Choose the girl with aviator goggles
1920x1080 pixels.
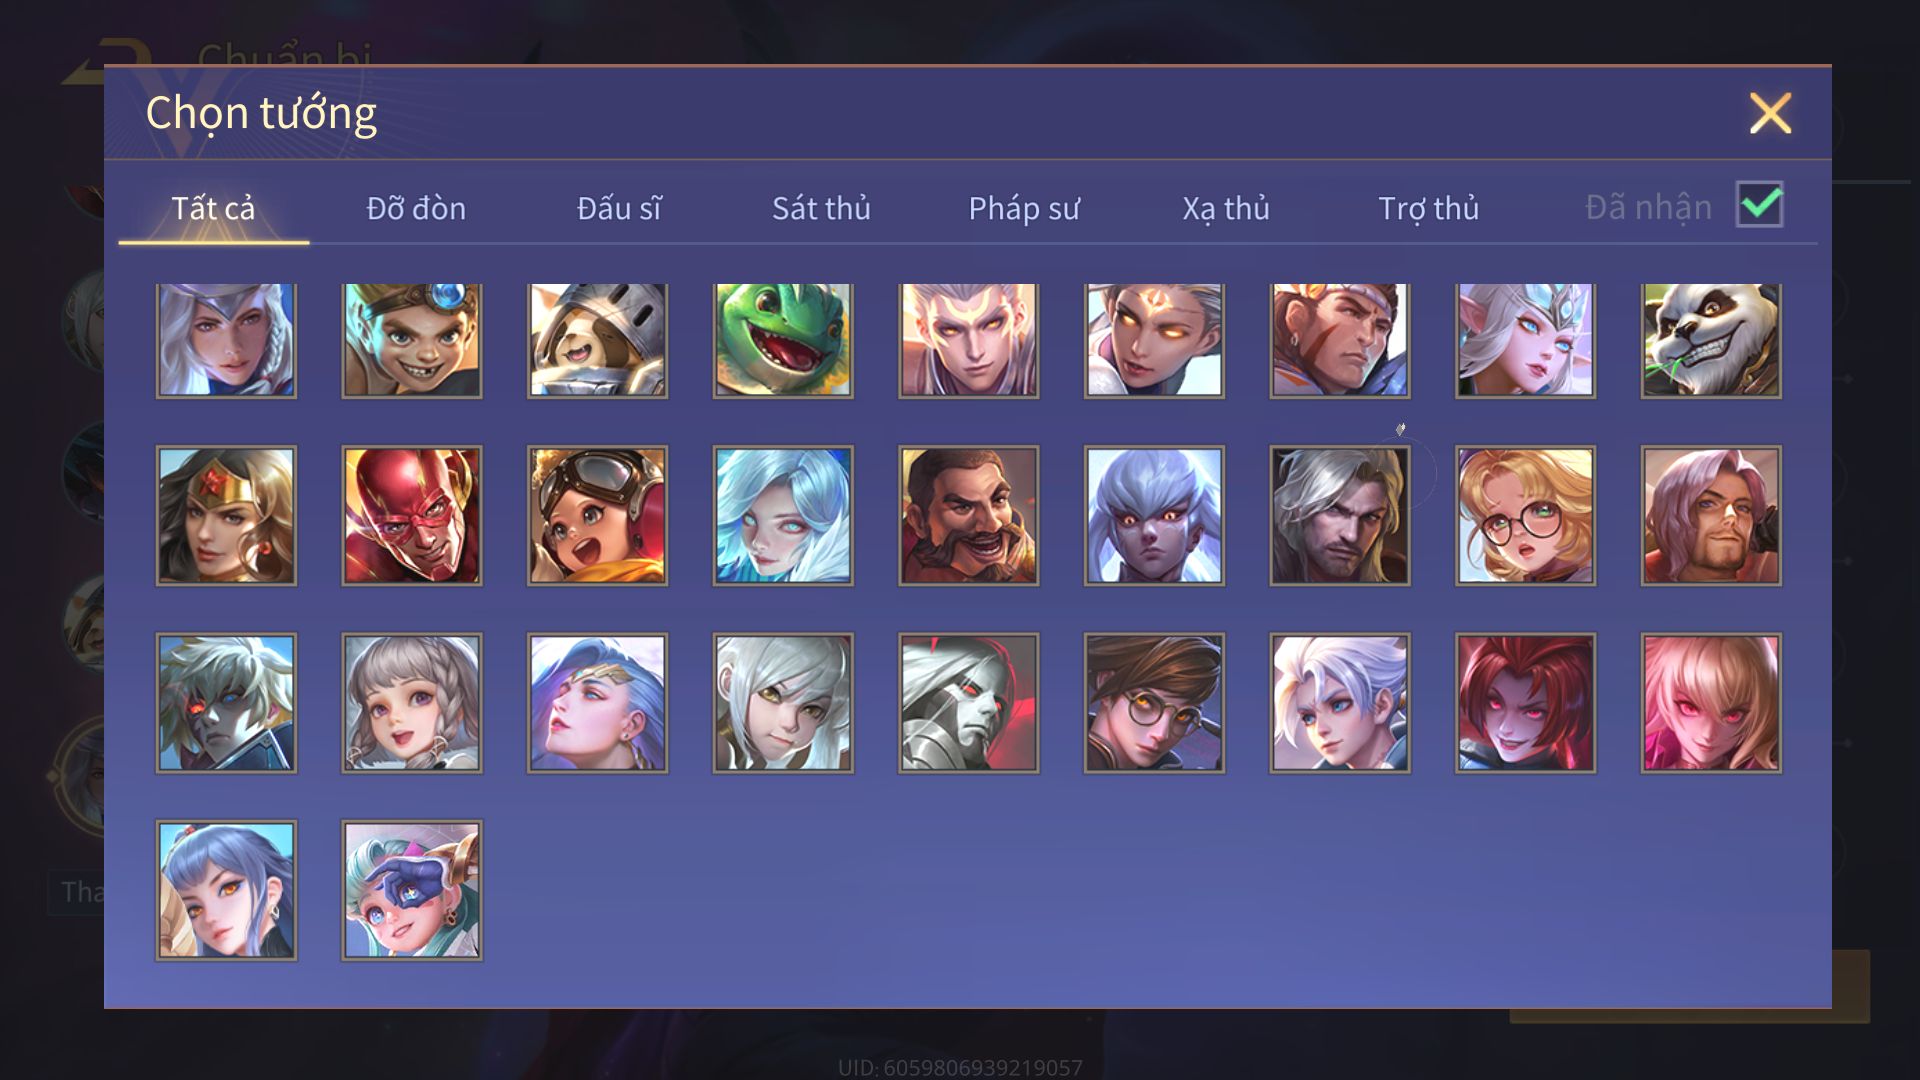point(598,515)
